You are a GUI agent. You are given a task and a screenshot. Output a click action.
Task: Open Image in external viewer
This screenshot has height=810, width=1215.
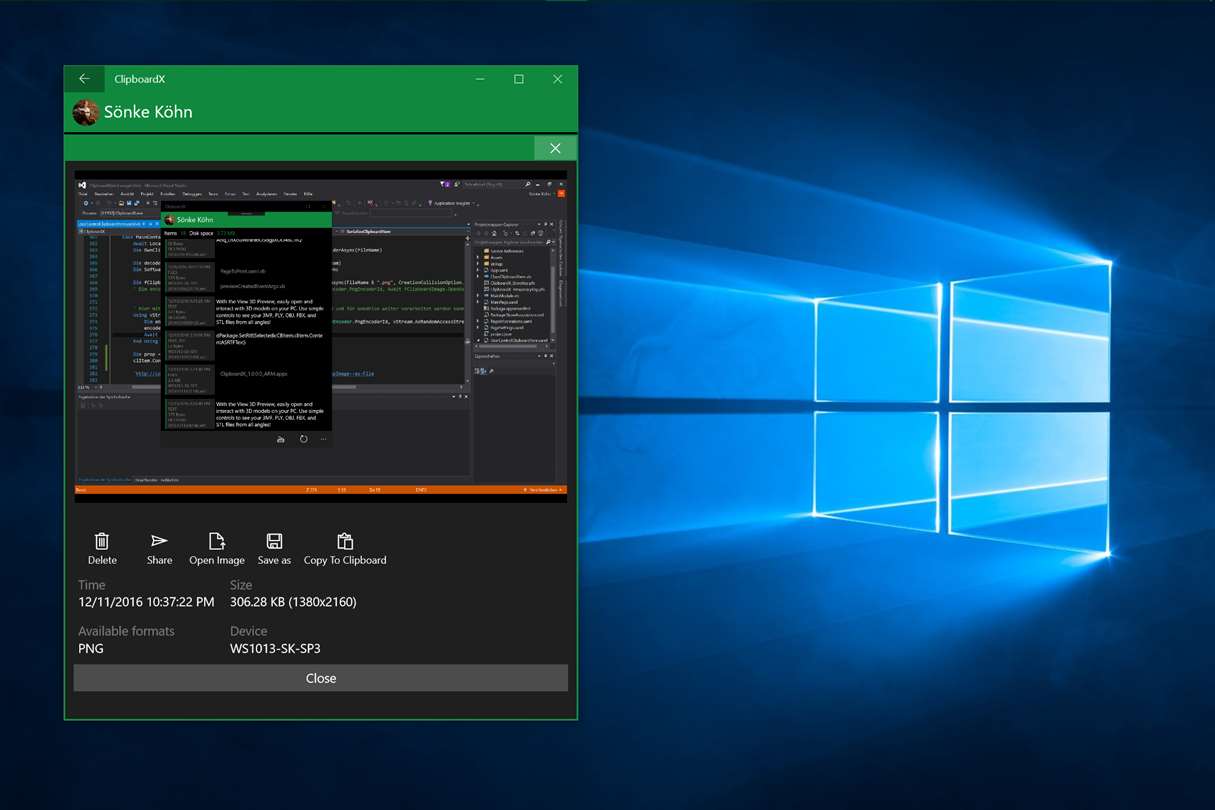217,549
